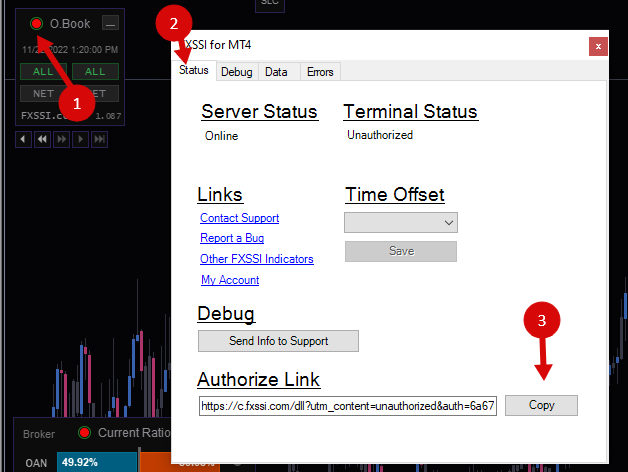Image resolution: width=628 pixels, height=472 pixels.
Task: Click the Online server status text
Action: click(221, 136)
